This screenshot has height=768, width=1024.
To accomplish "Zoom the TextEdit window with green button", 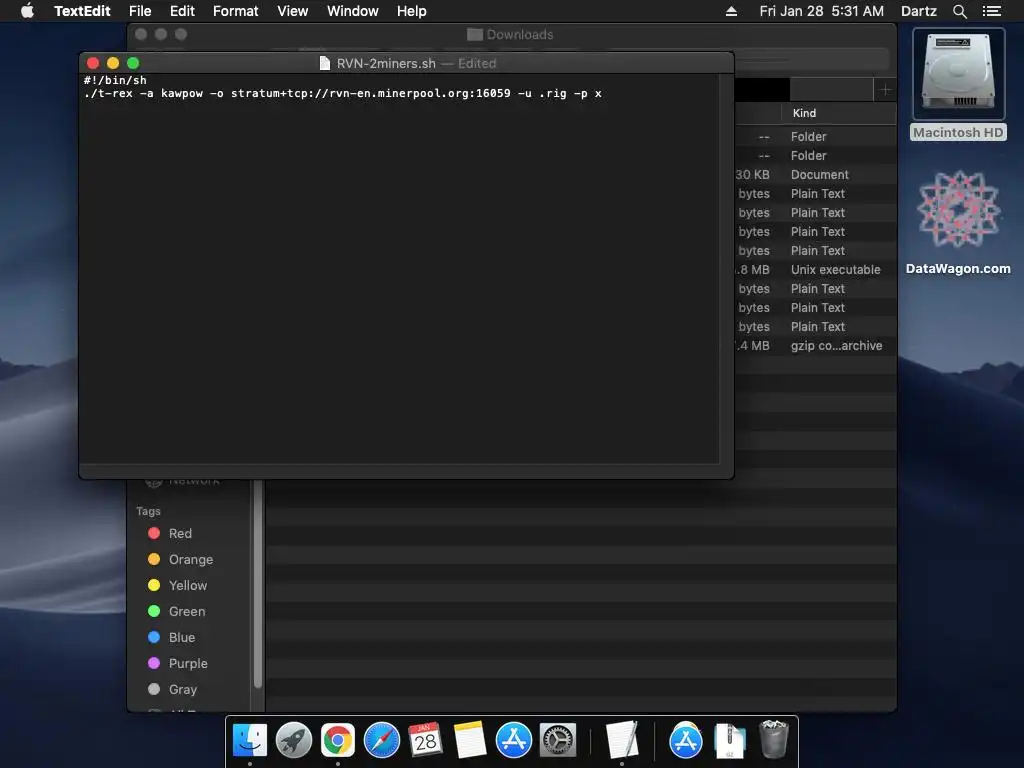I will (133, 63).
